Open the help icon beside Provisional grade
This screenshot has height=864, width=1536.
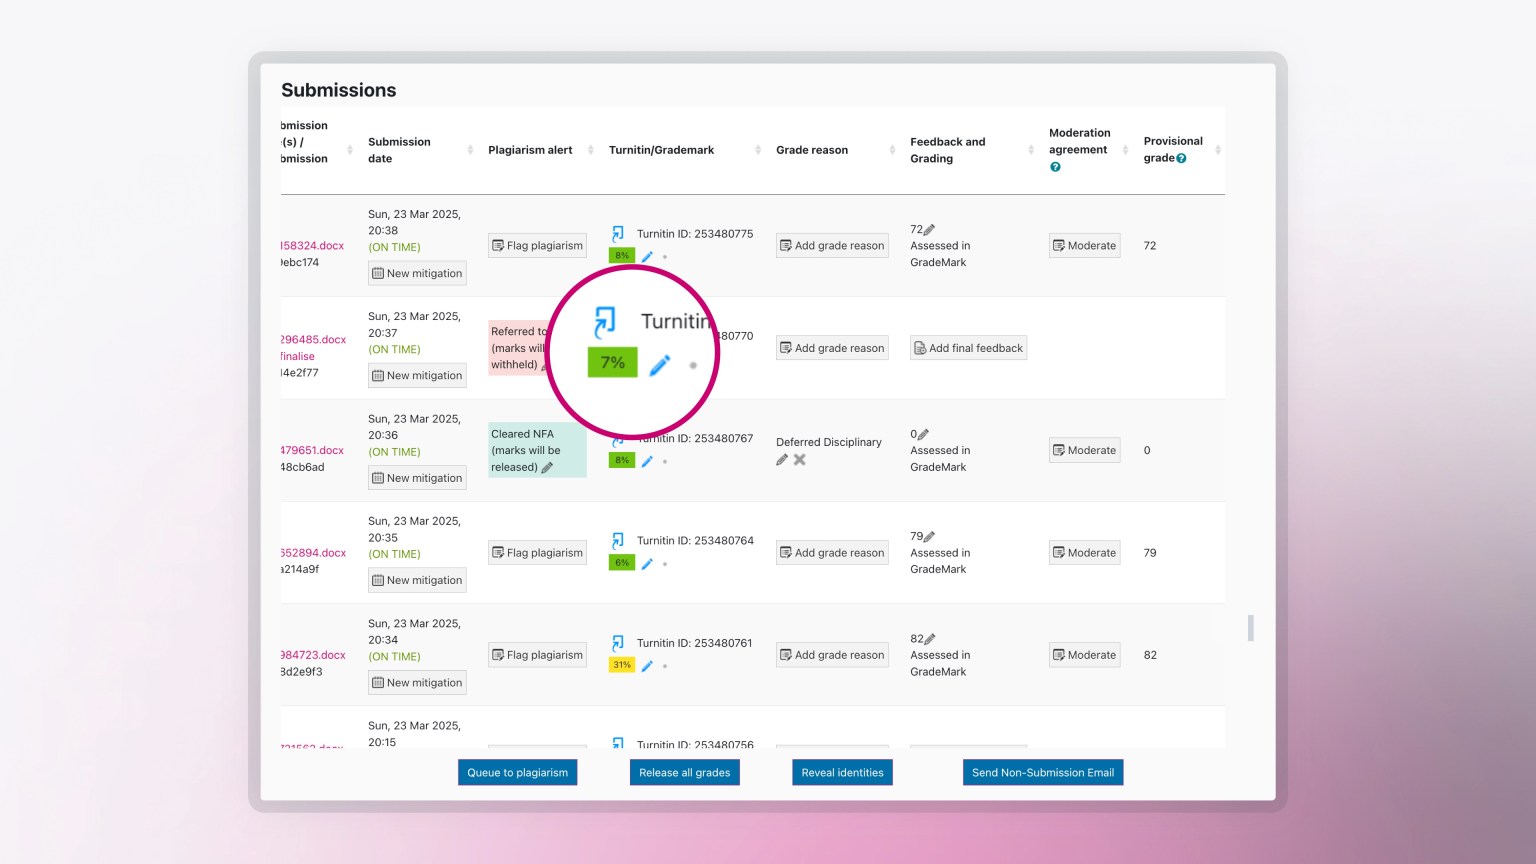(1181, 159)
